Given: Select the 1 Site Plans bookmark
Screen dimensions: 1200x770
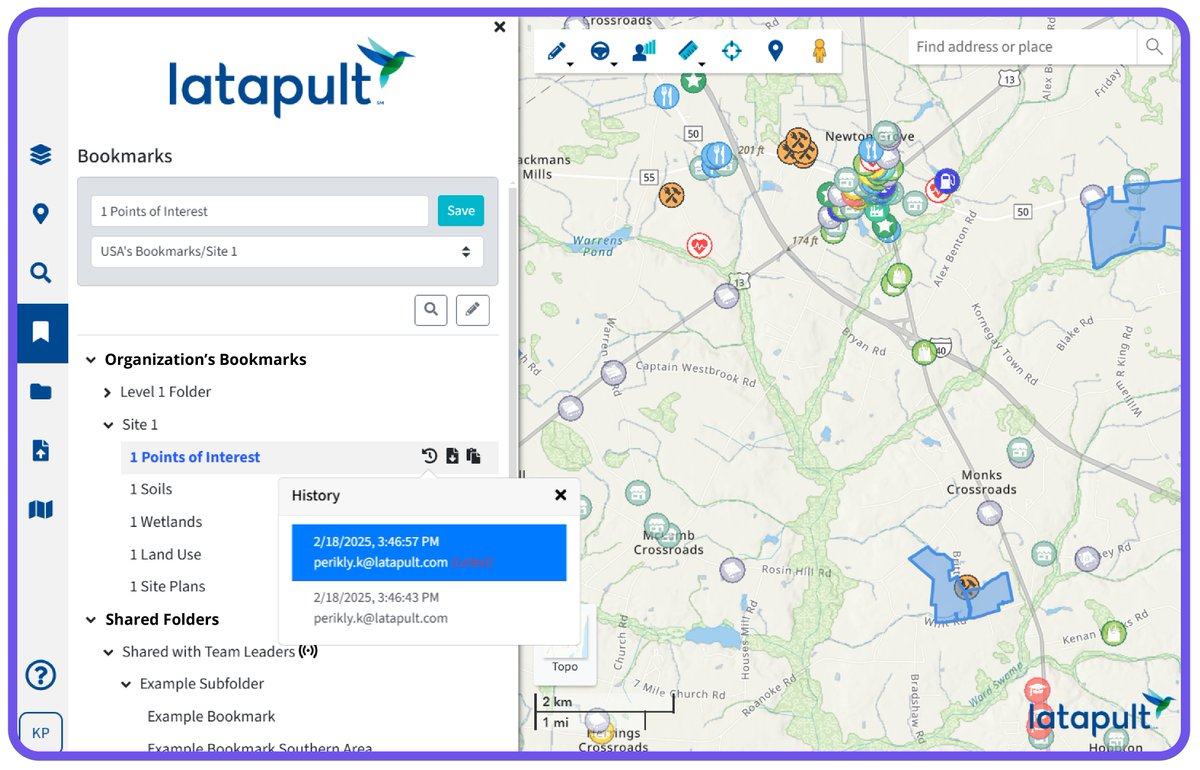Looking at the screenshot, I should click(x=168, y=586).
